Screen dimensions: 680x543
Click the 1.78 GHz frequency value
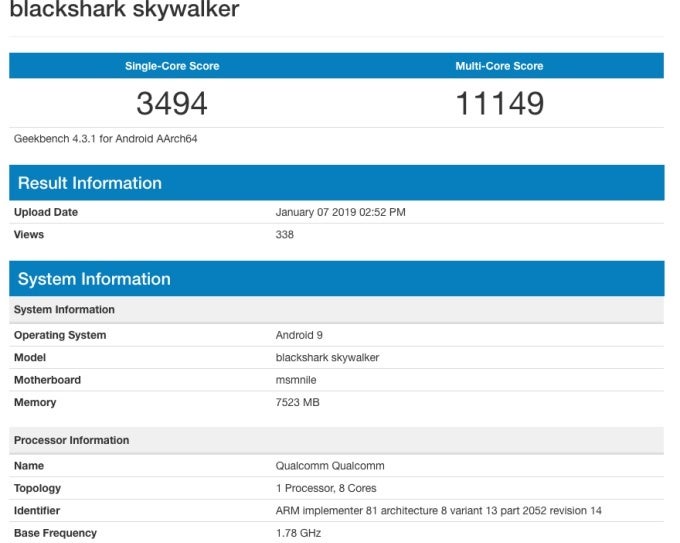click(298, 533)
